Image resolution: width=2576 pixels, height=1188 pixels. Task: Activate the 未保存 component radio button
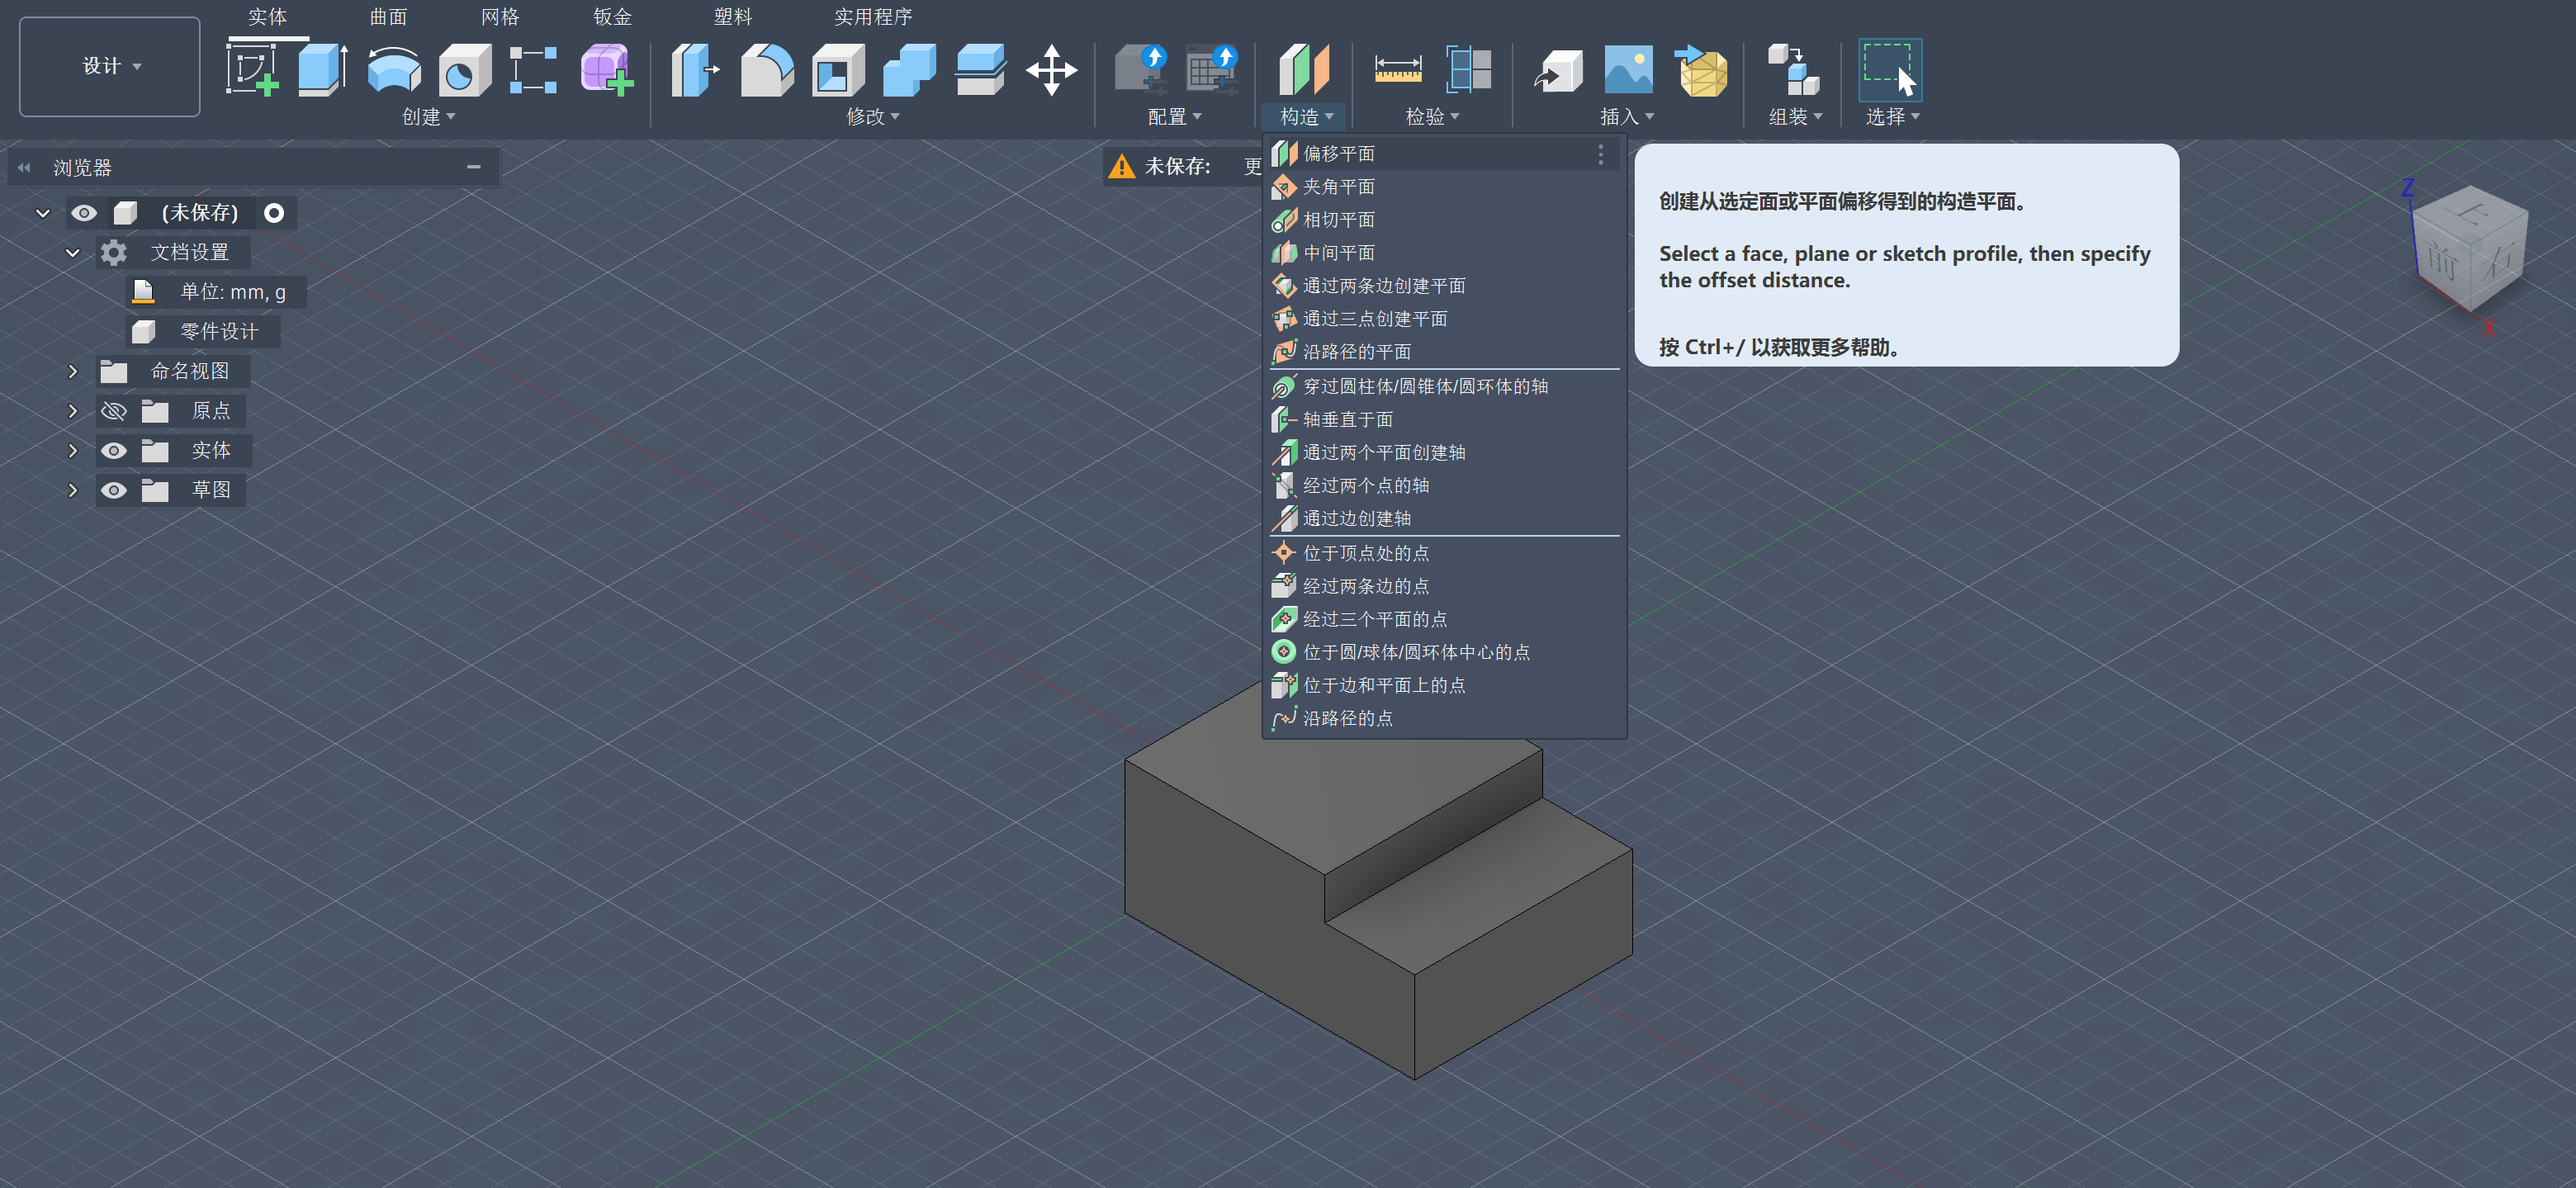coord(274,213)
